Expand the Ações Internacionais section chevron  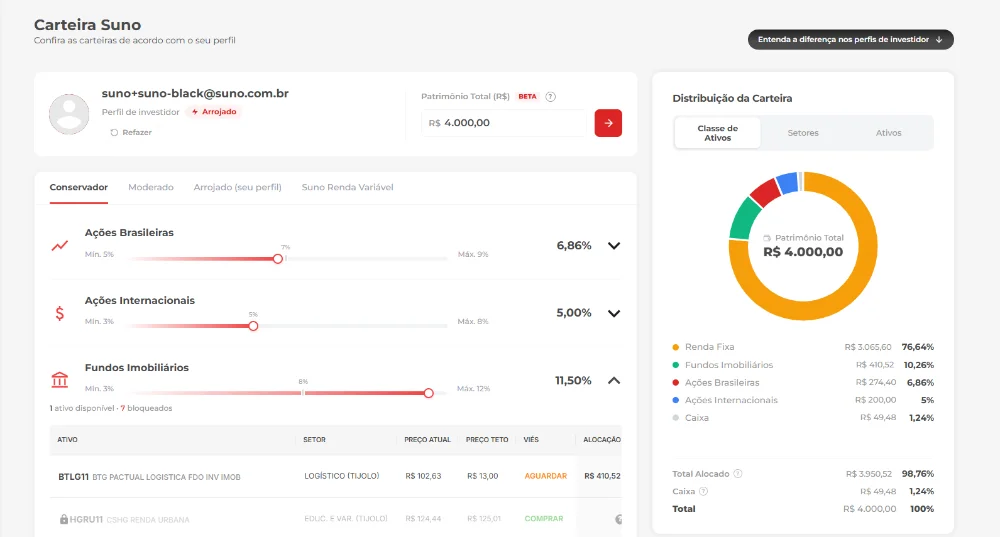pos(614,313)
